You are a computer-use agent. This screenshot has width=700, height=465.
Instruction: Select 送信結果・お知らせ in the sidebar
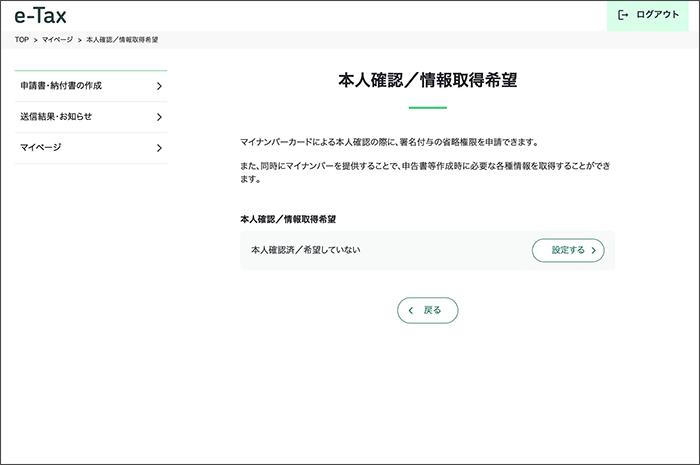(56, 117)
